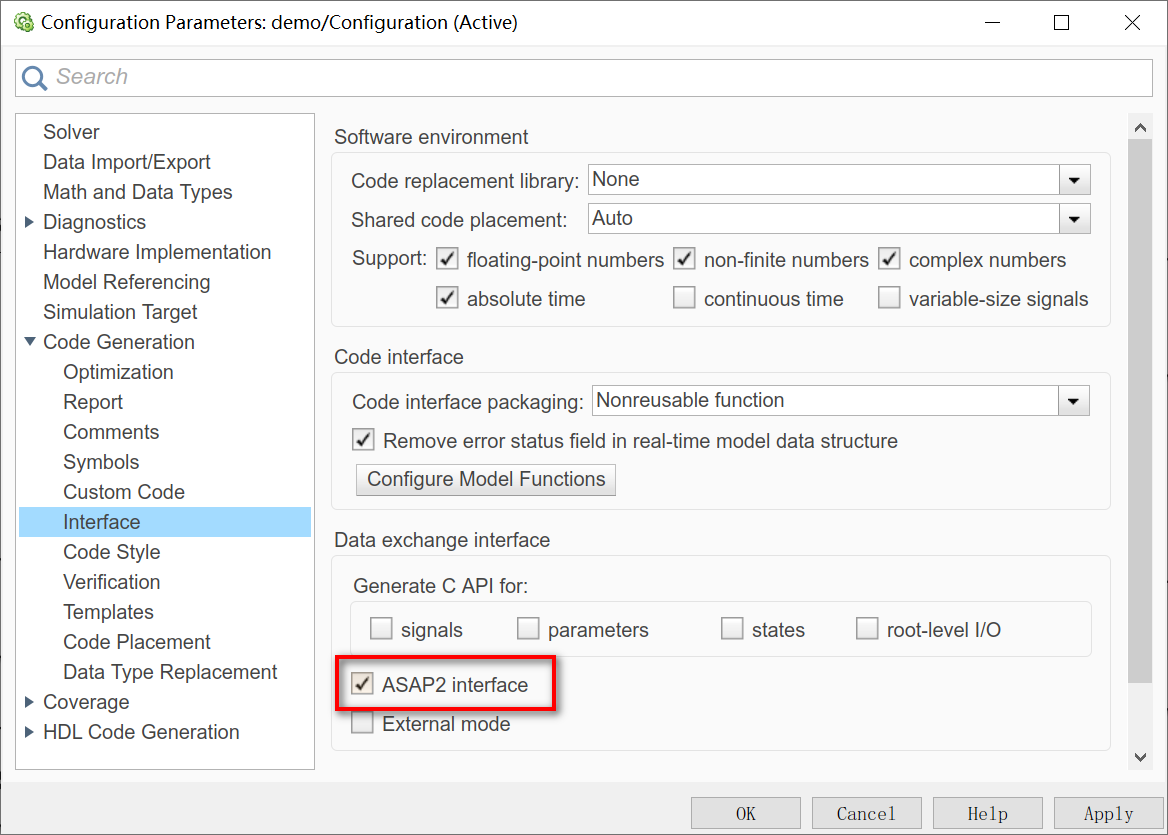1168x835 pixels.
Task: Expand the HDL Code Generation node
Action: tap(30, 732)
